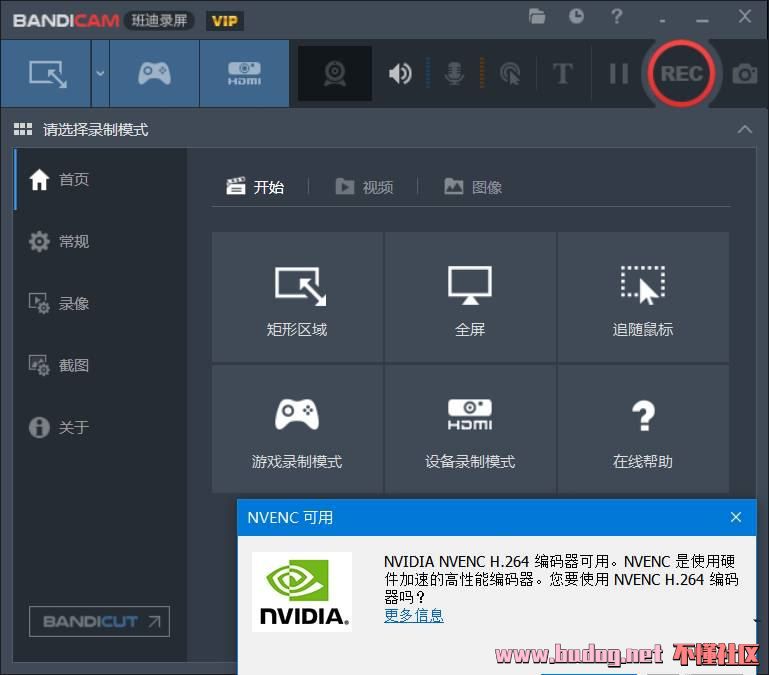Launch BANDICUT button
This screenshot has width=769, height=675.
[100, 622]
